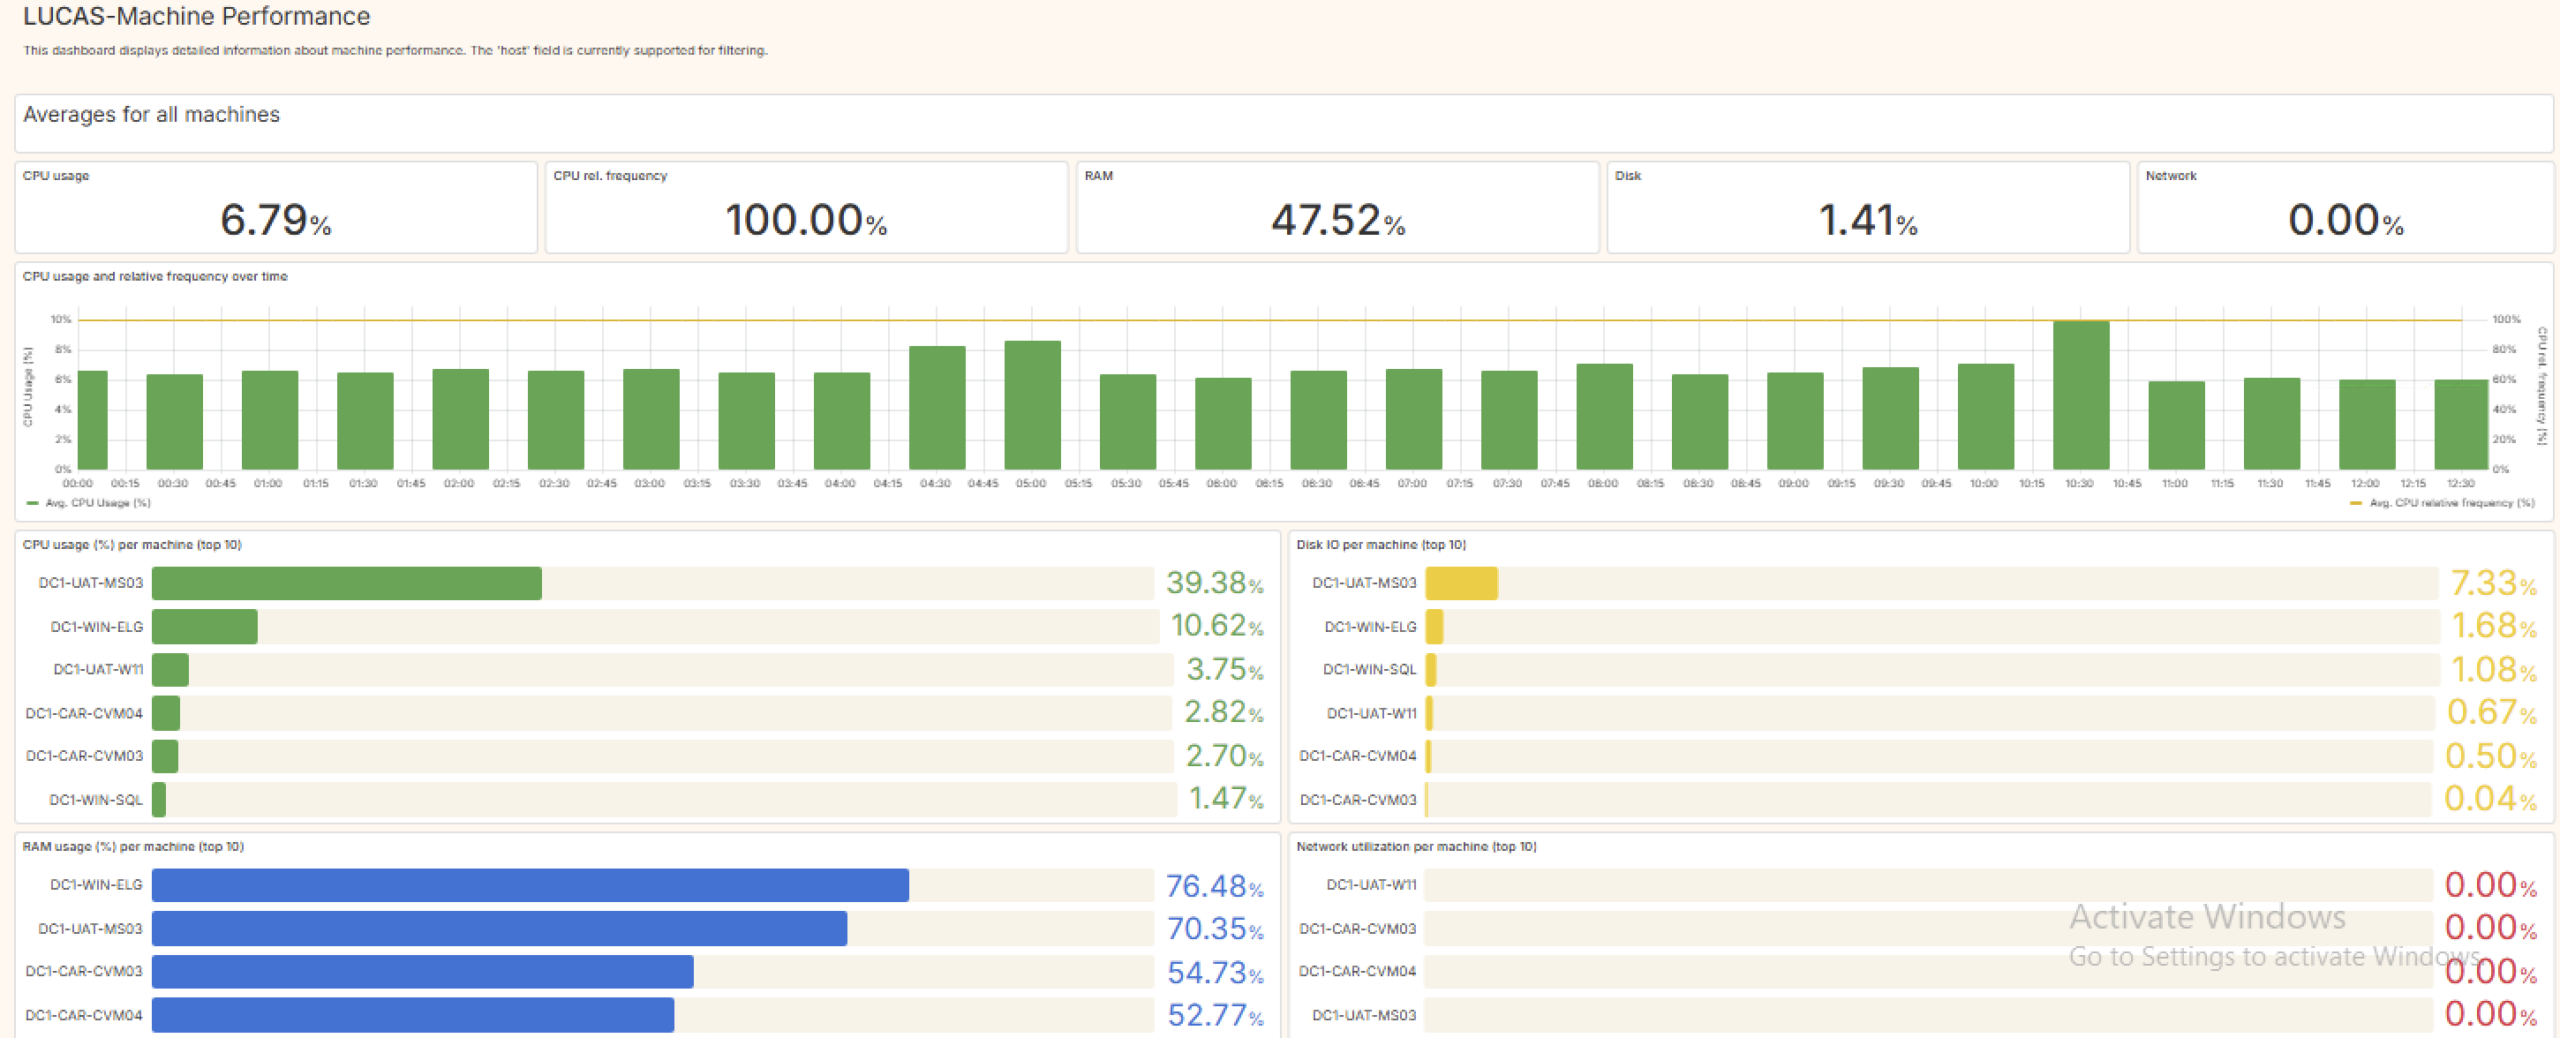The height and width of the screenshot is (1038, 2560).
Task: Click DC1-WIN-ELG blue bar in RAM usage panel
Action: (x=530, y=885)
